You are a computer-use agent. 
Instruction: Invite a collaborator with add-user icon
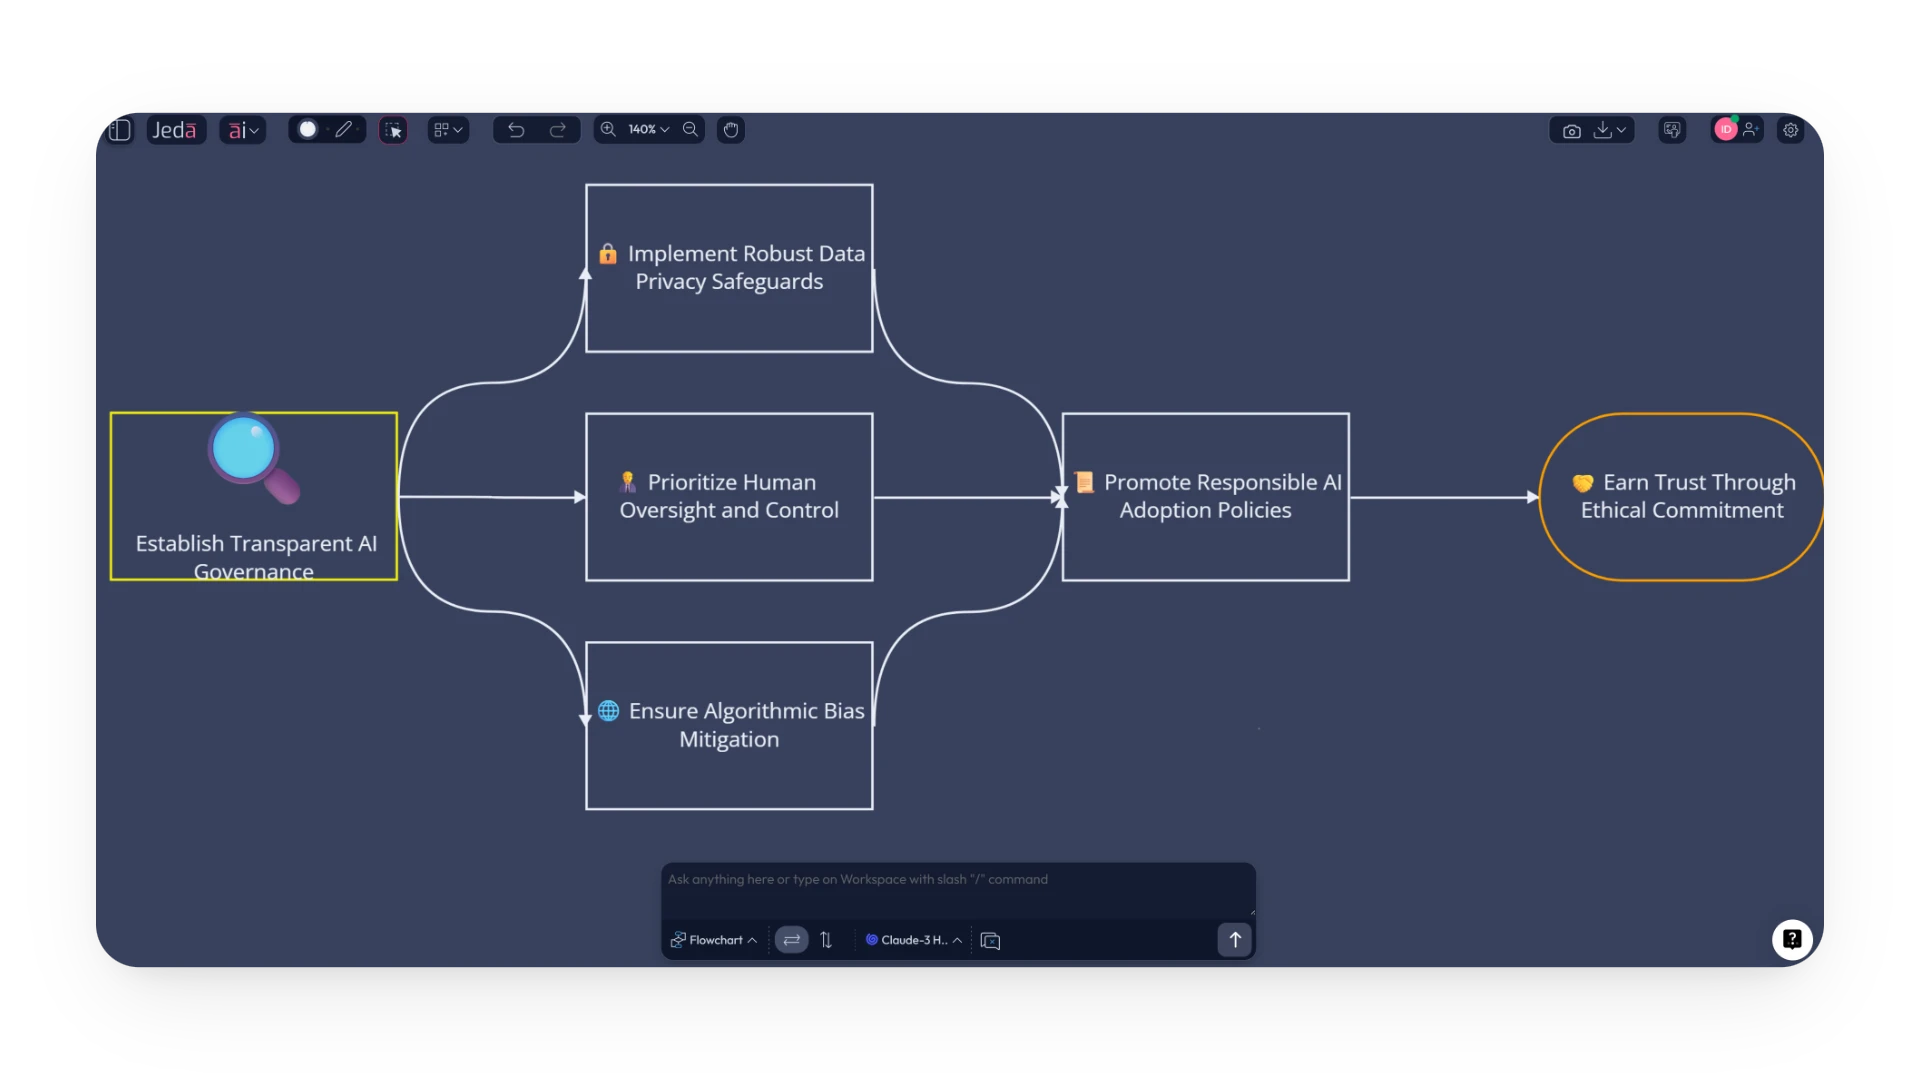pyautogui.click(x=1751, y=130)
